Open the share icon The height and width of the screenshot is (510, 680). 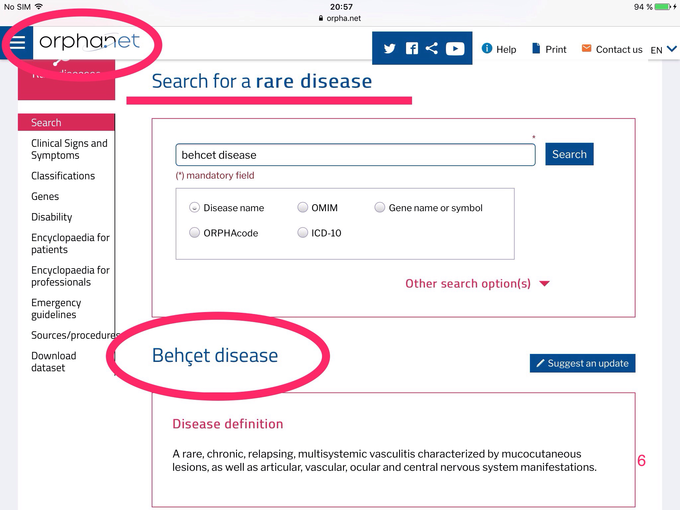(432, 48)
